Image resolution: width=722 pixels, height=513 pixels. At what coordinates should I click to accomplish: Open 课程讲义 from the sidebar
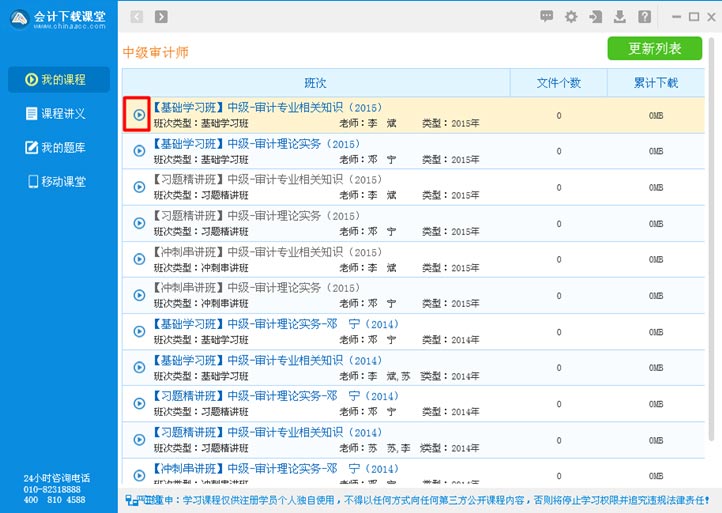click(x=58, y=114)
